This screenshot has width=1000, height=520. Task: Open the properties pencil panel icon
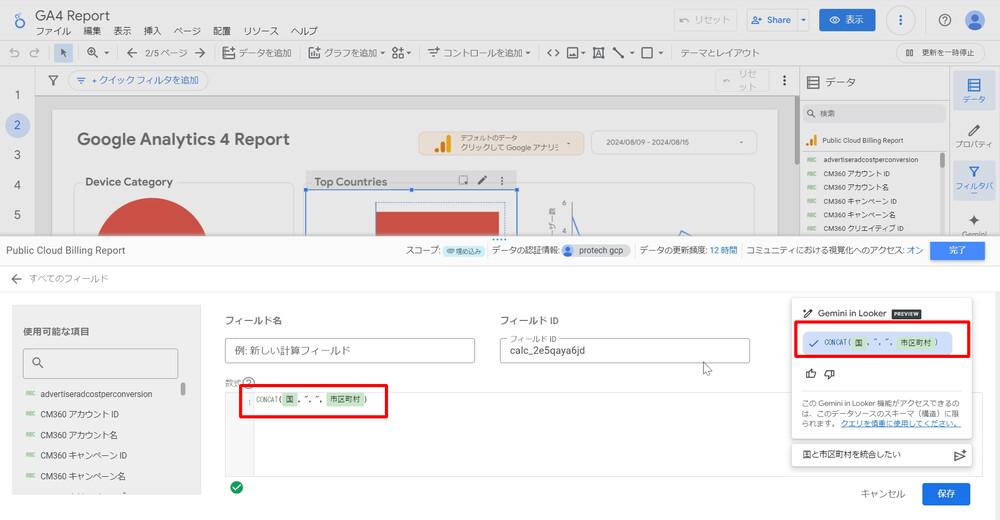973,137
